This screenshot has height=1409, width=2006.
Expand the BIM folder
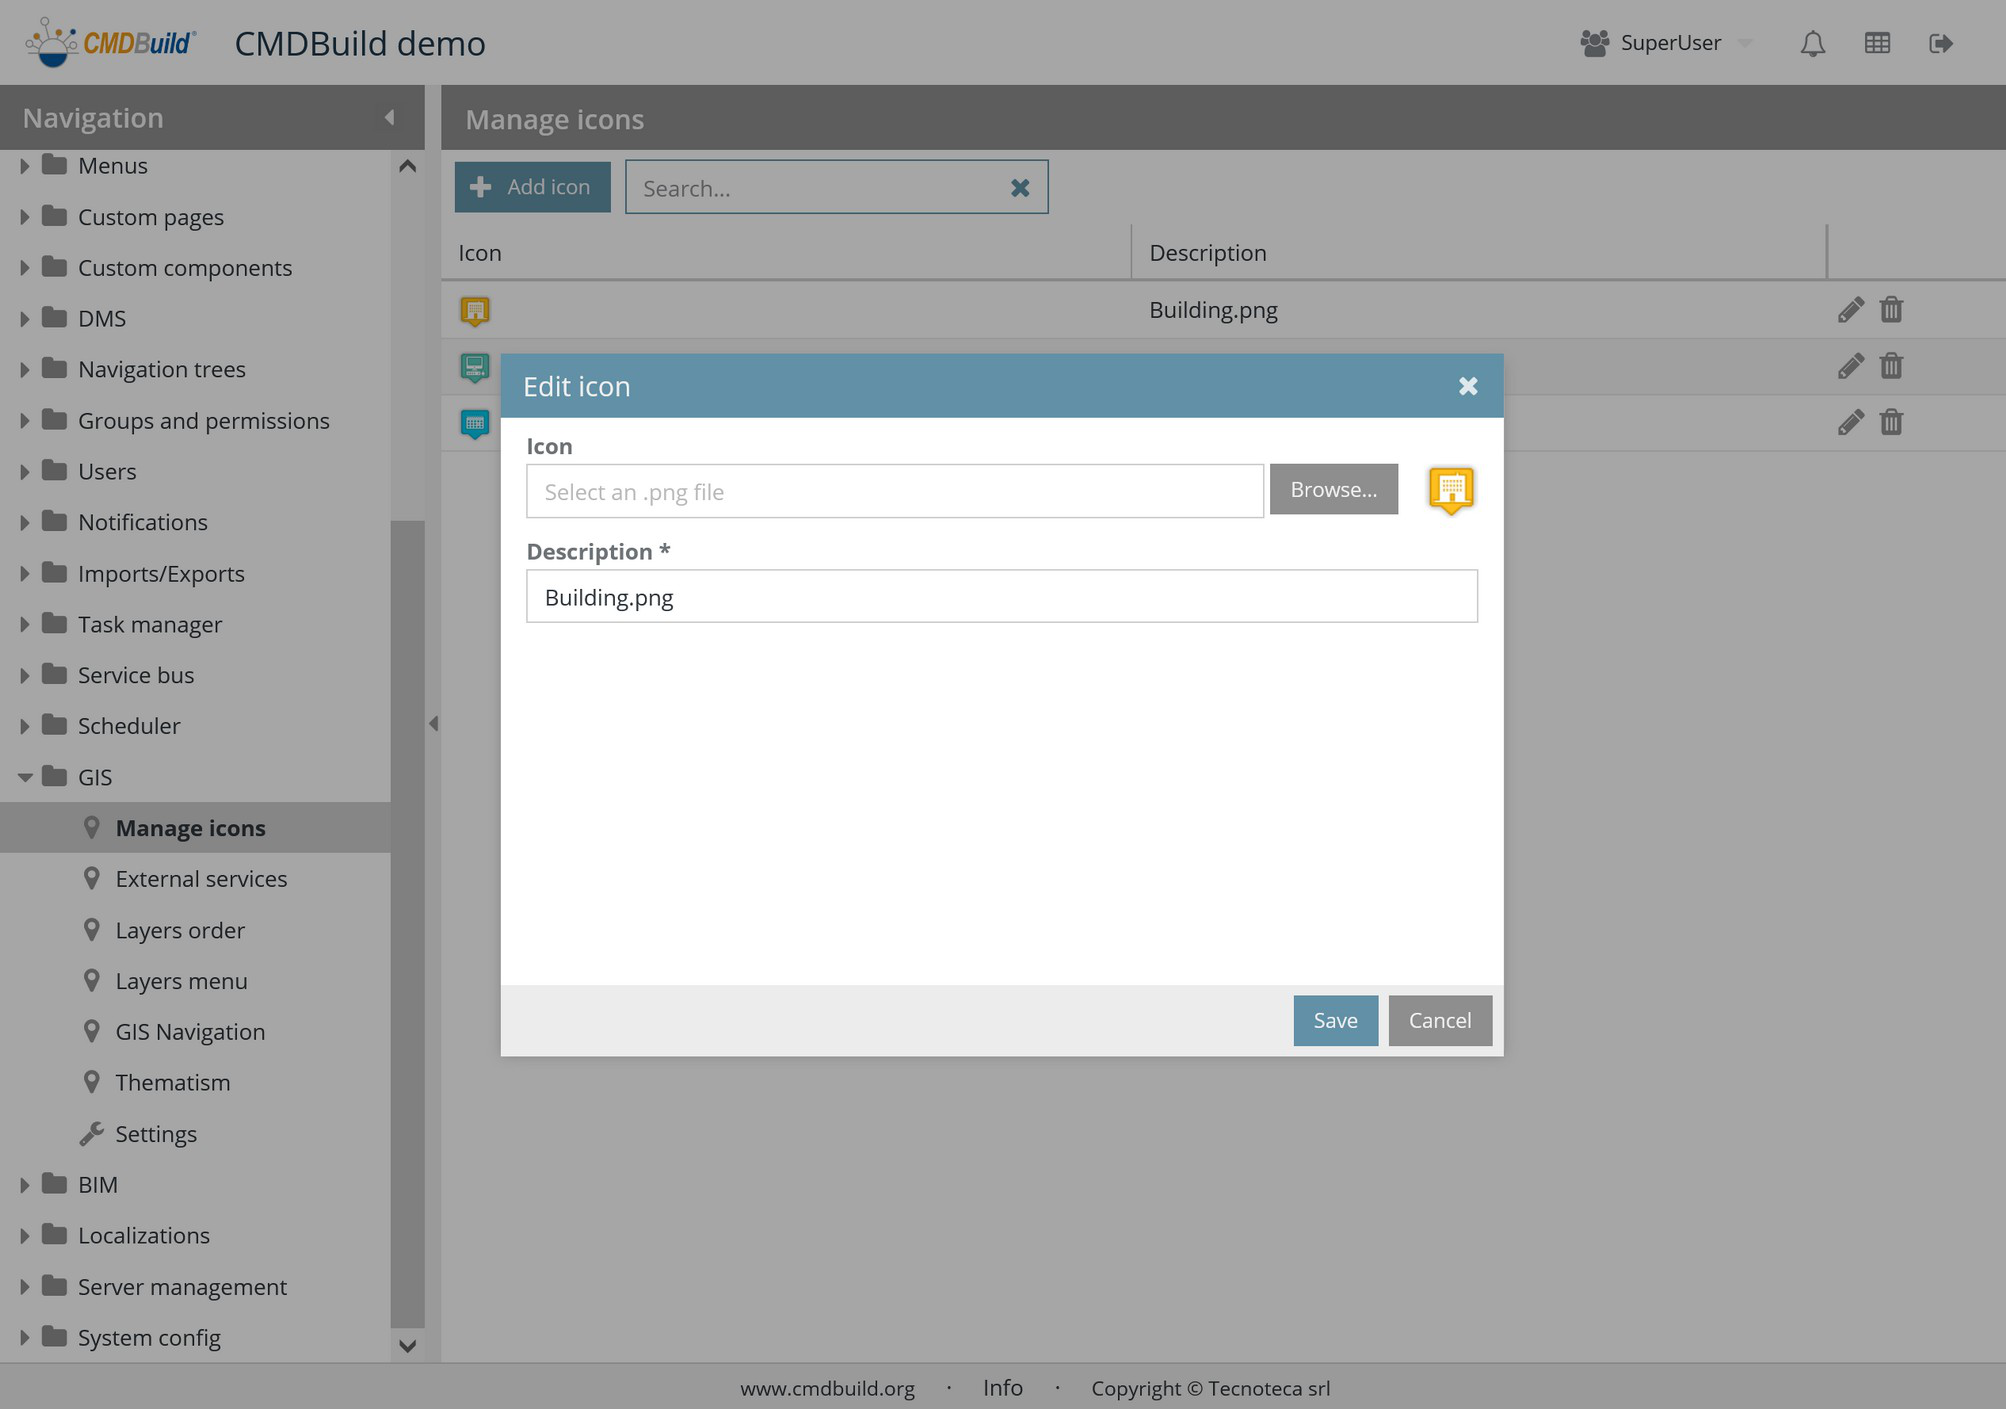25,1185
